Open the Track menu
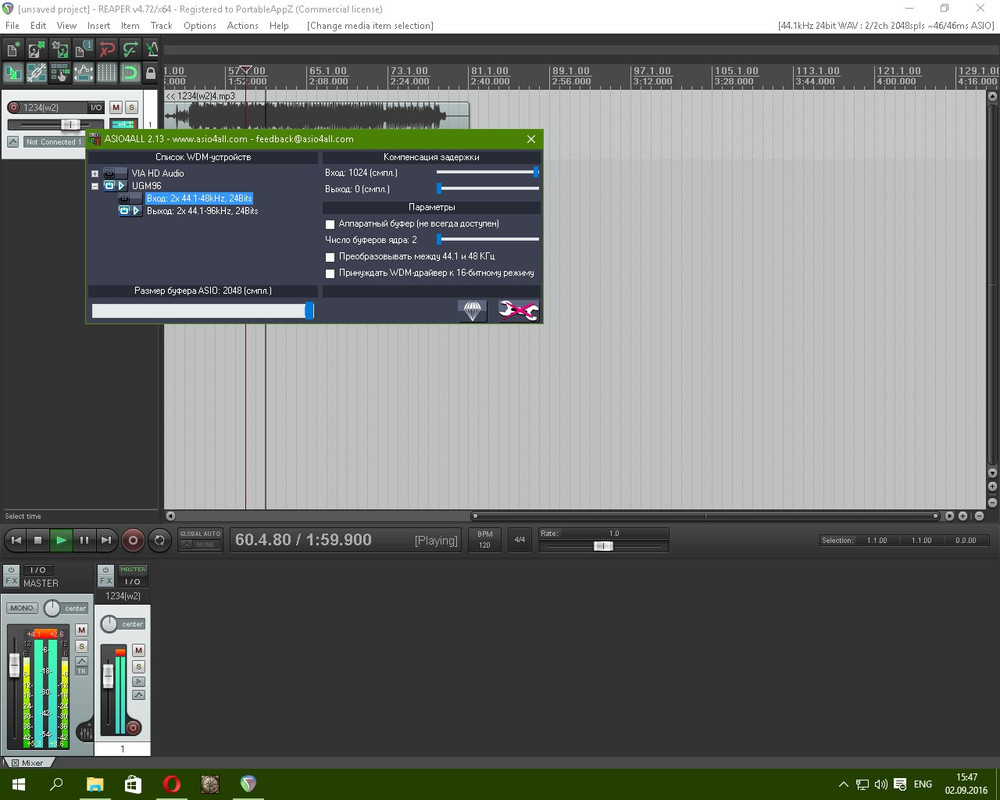 coord(161,26)
